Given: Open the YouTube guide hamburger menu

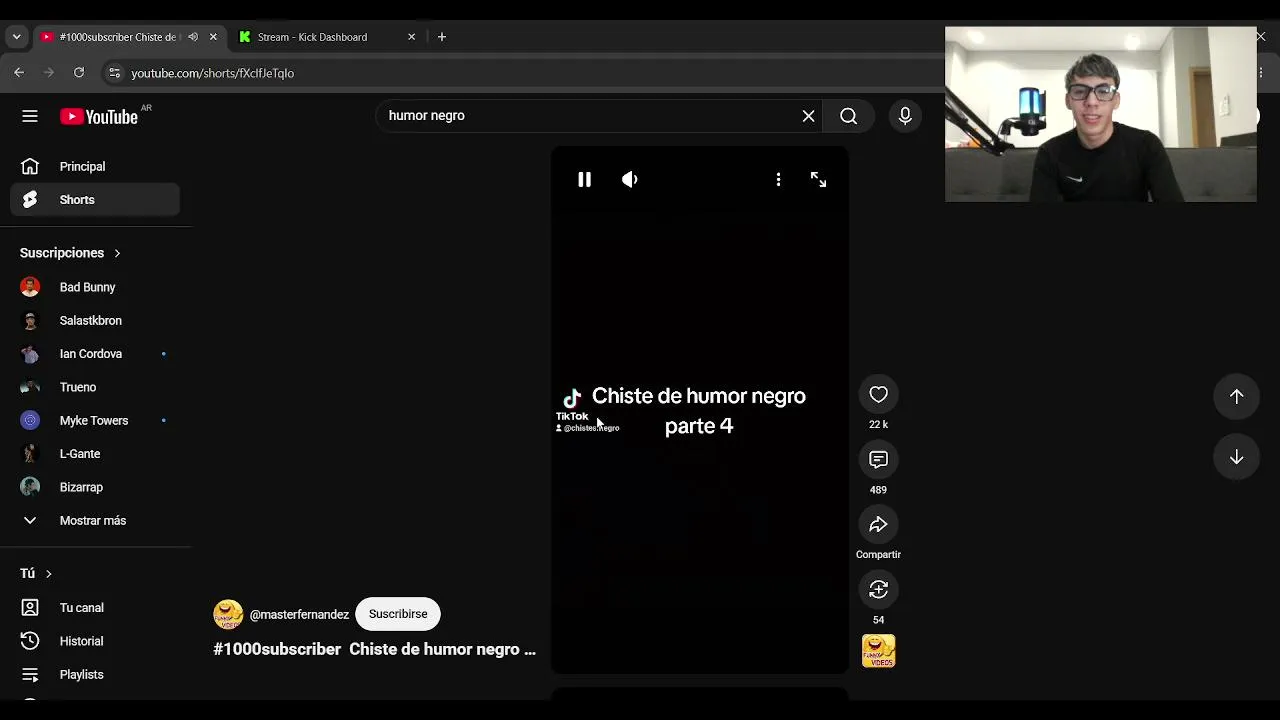Looking at the screenshot, I should tap(30, 116).
